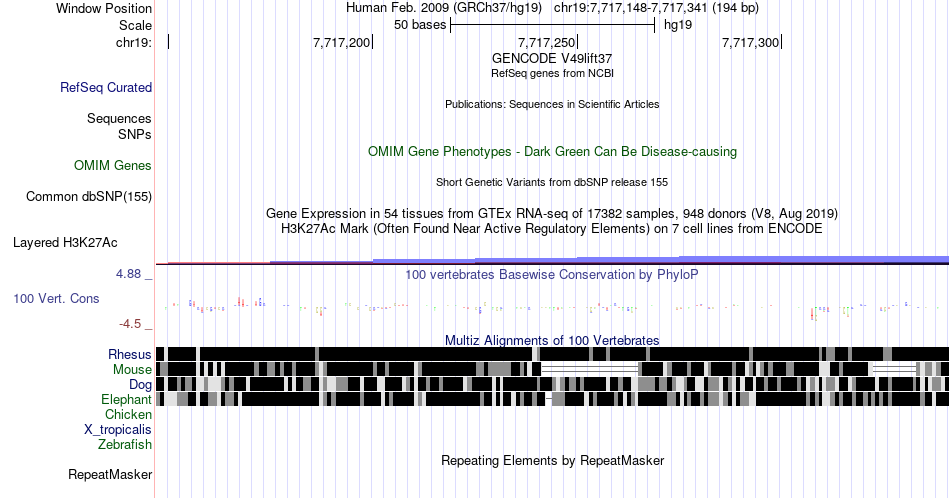Image resolution: width=950 pixels, height=498 pixels.
Task: Click the RefSeq genes from NCBI title
Action: [x=552, y=73]
